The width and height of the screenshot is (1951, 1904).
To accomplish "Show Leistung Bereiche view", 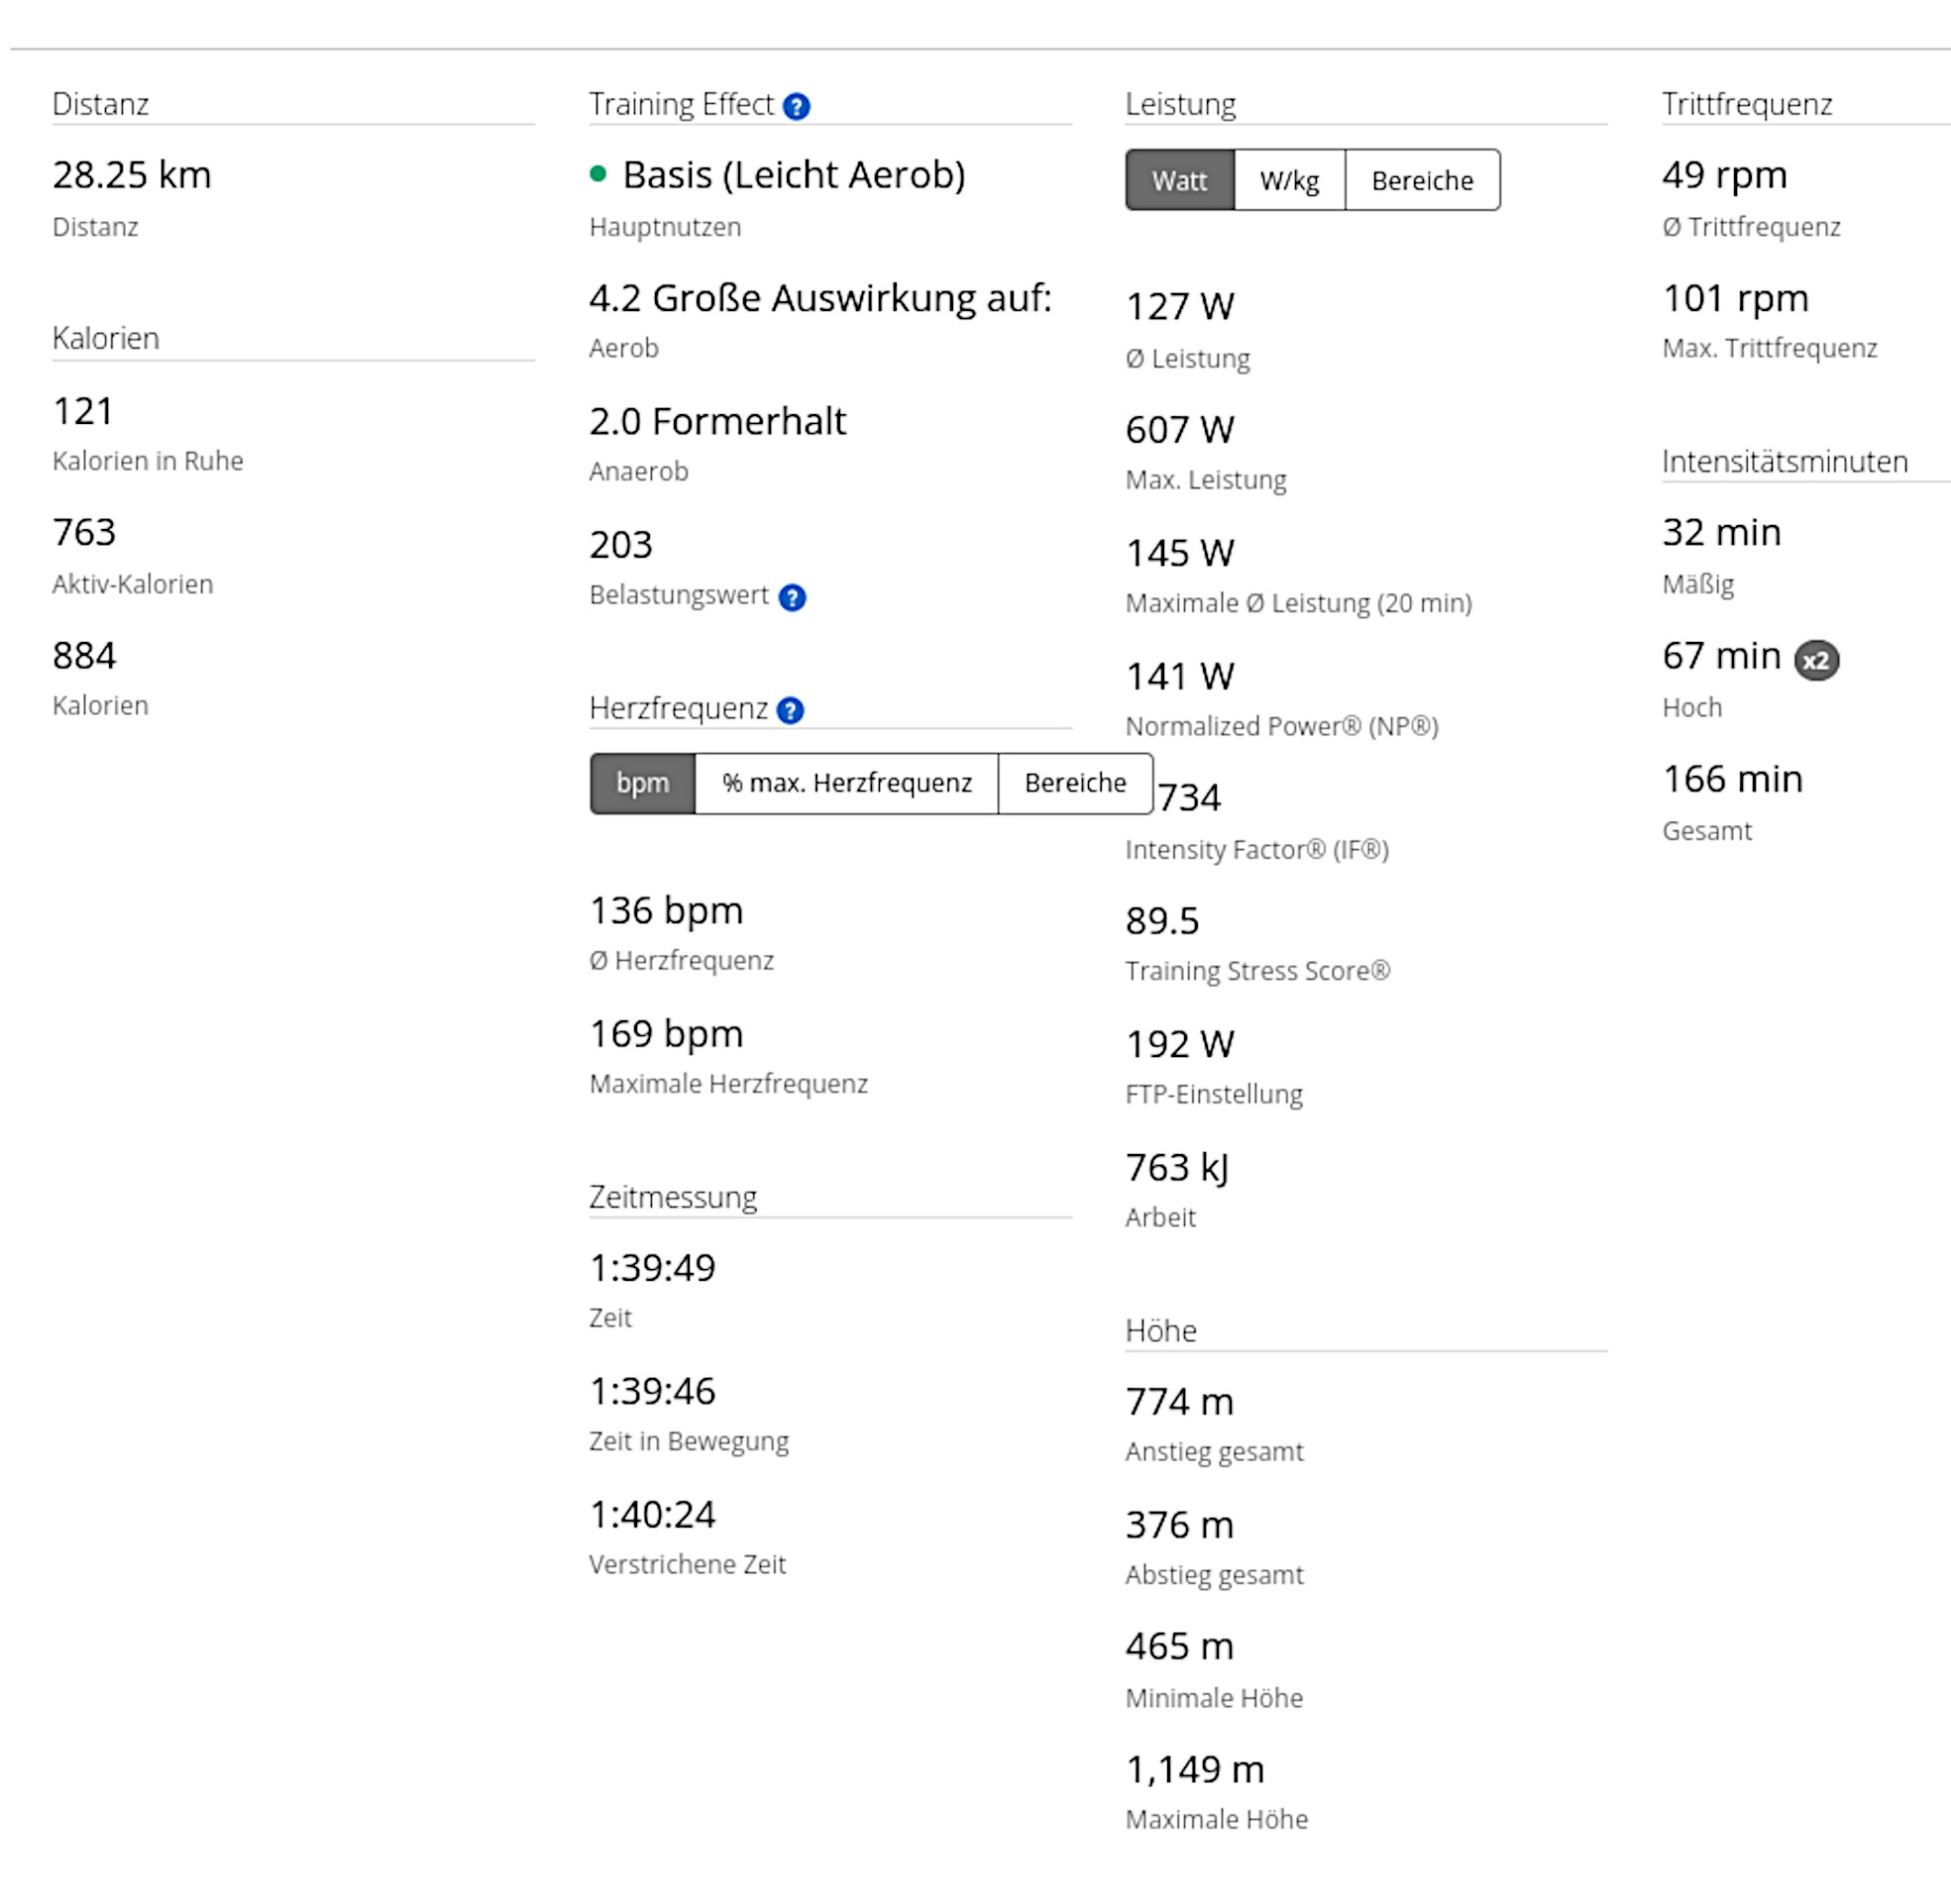I will click(x=1421, y=181).
